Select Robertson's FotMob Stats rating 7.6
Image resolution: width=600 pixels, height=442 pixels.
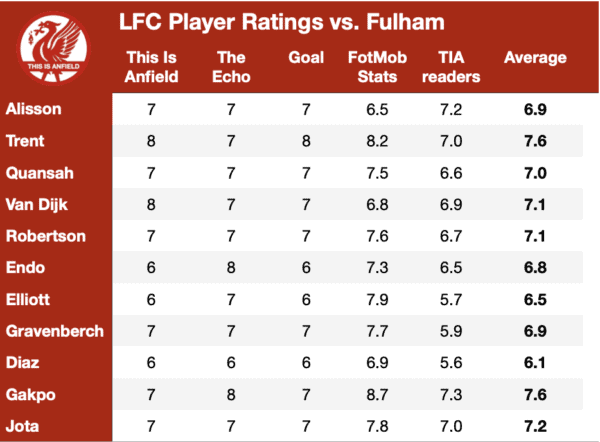tap(377, 236)
